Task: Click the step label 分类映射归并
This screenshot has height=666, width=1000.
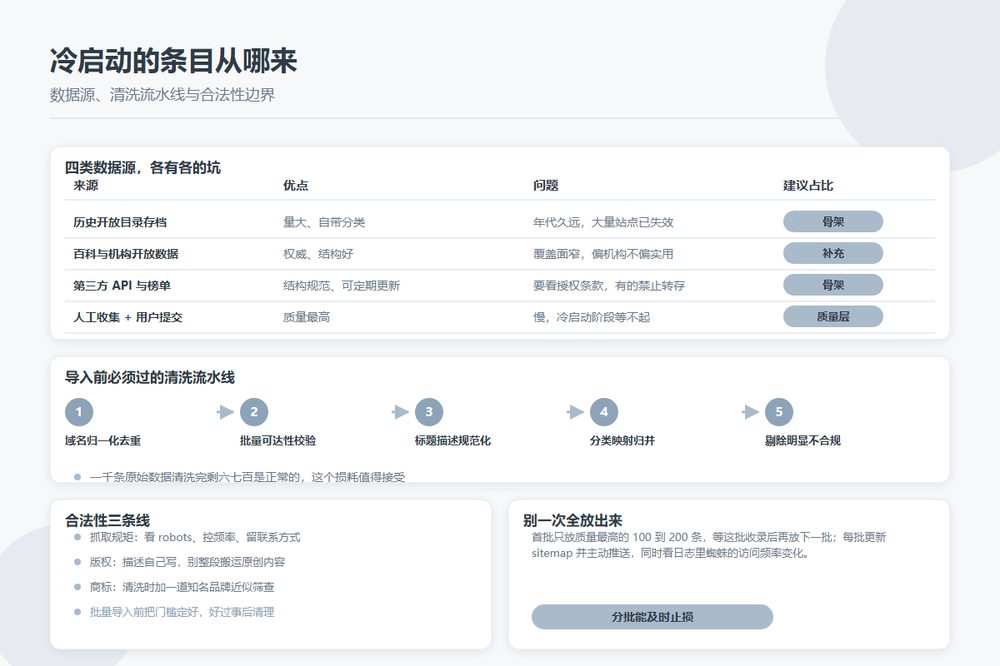Action: point(622,440)
